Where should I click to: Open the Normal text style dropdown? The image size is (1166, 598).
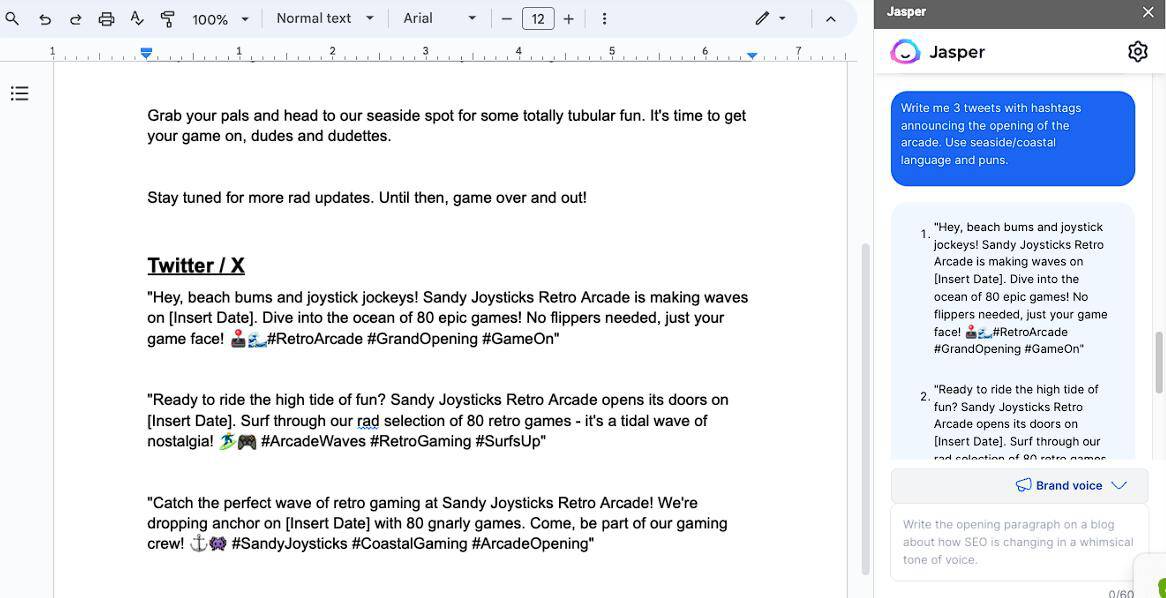tap(325, 18)
